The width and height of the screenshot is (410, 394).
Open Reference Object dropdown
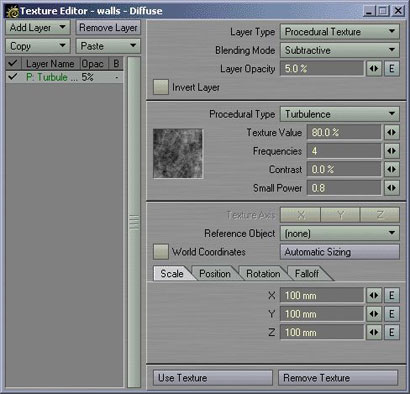pyautogui.click(x=340, y=233)
